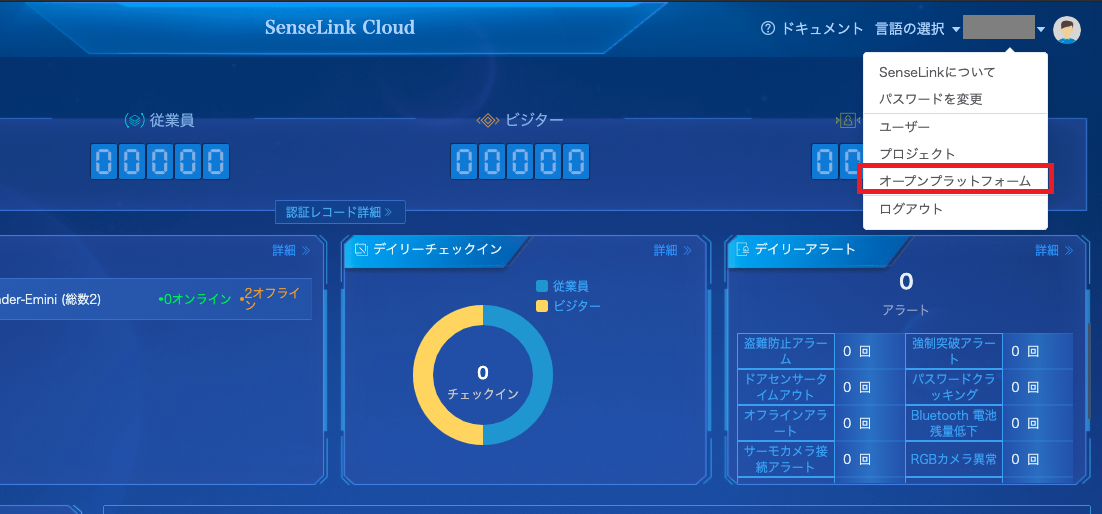Click the 2オフライン status text

[x=268, y=300]
